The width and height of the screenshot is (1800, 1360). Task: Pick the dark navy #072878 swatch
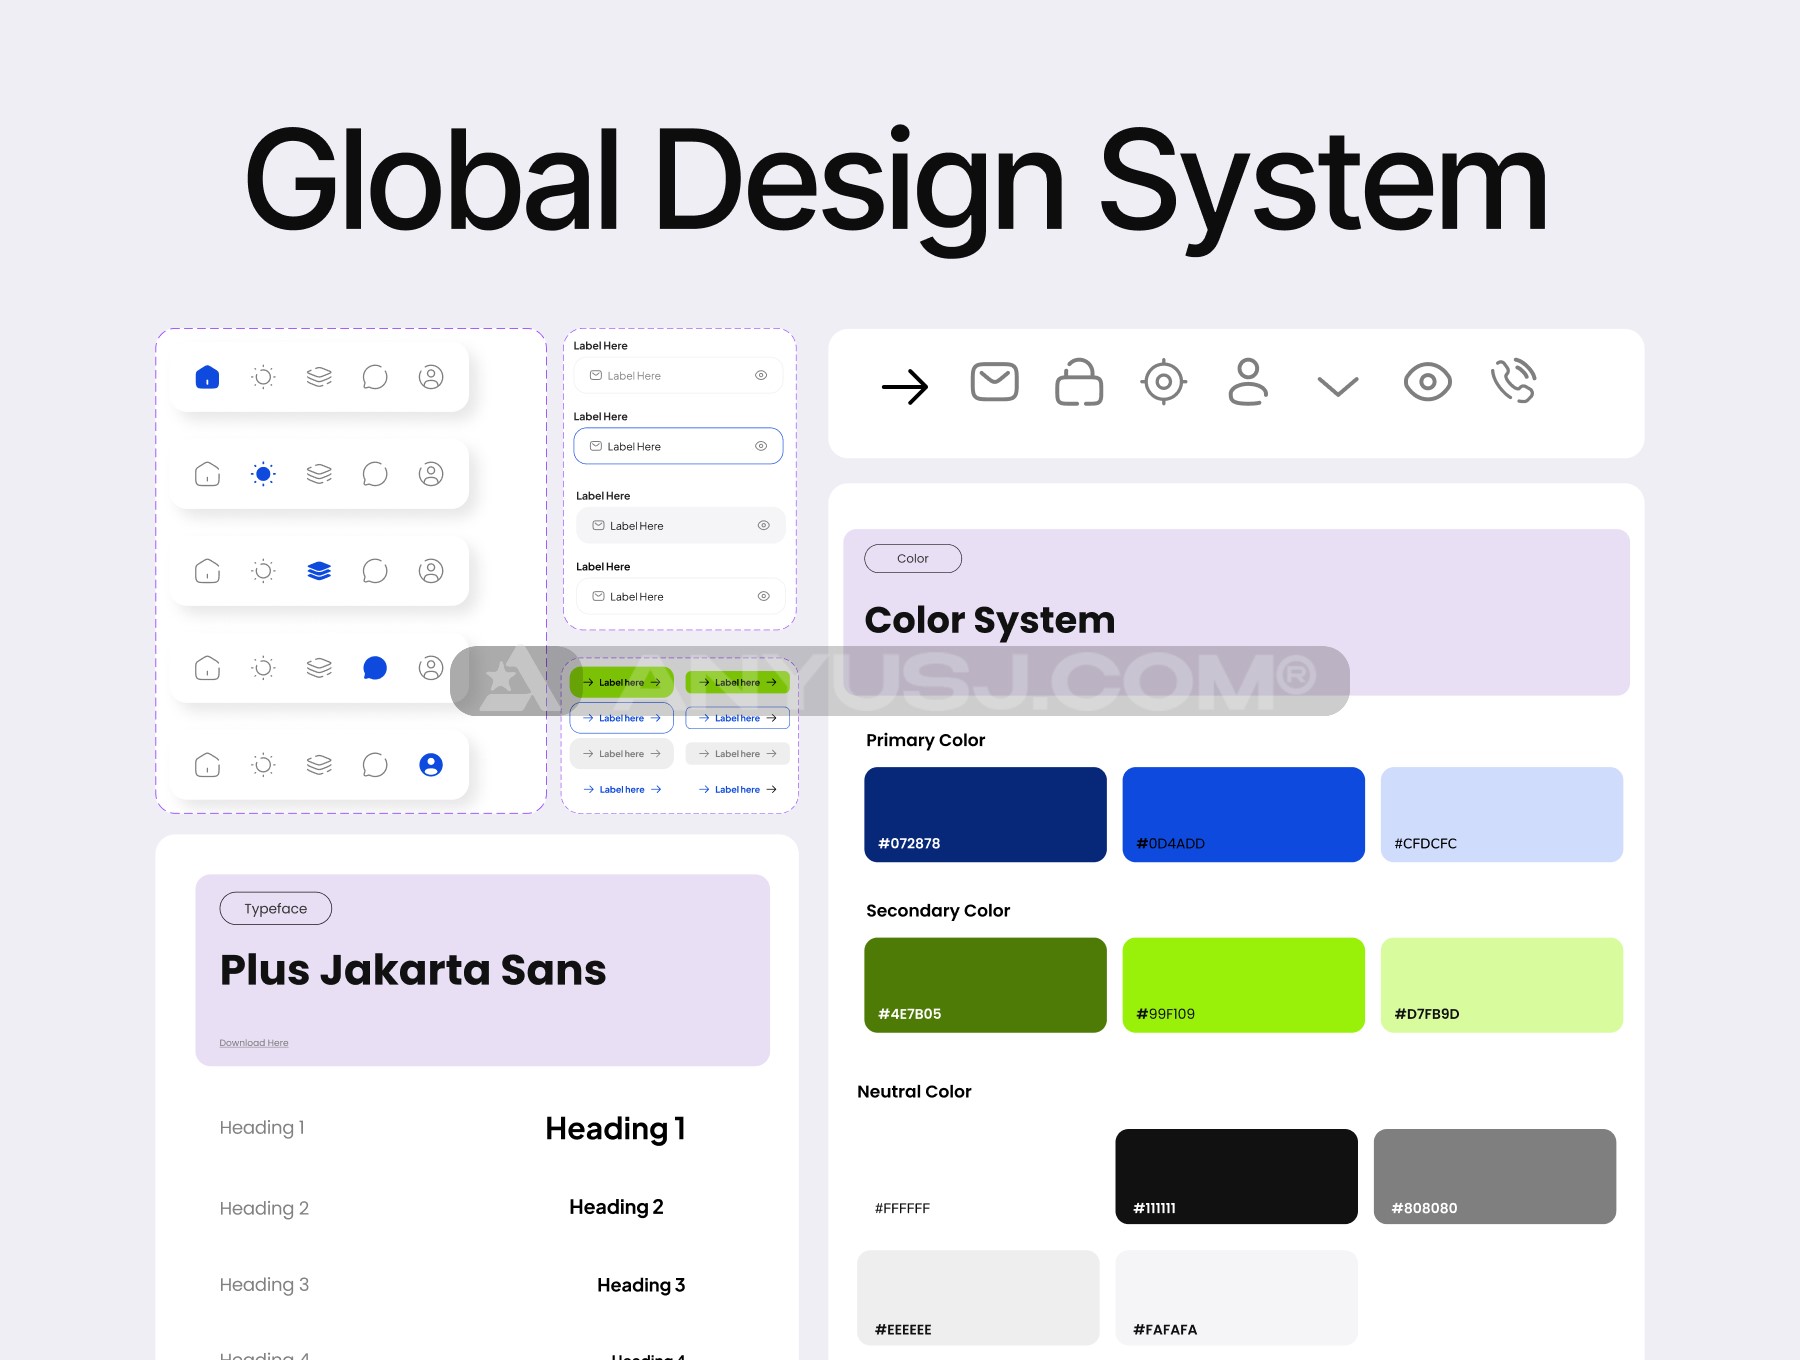[x=985, y=814]
